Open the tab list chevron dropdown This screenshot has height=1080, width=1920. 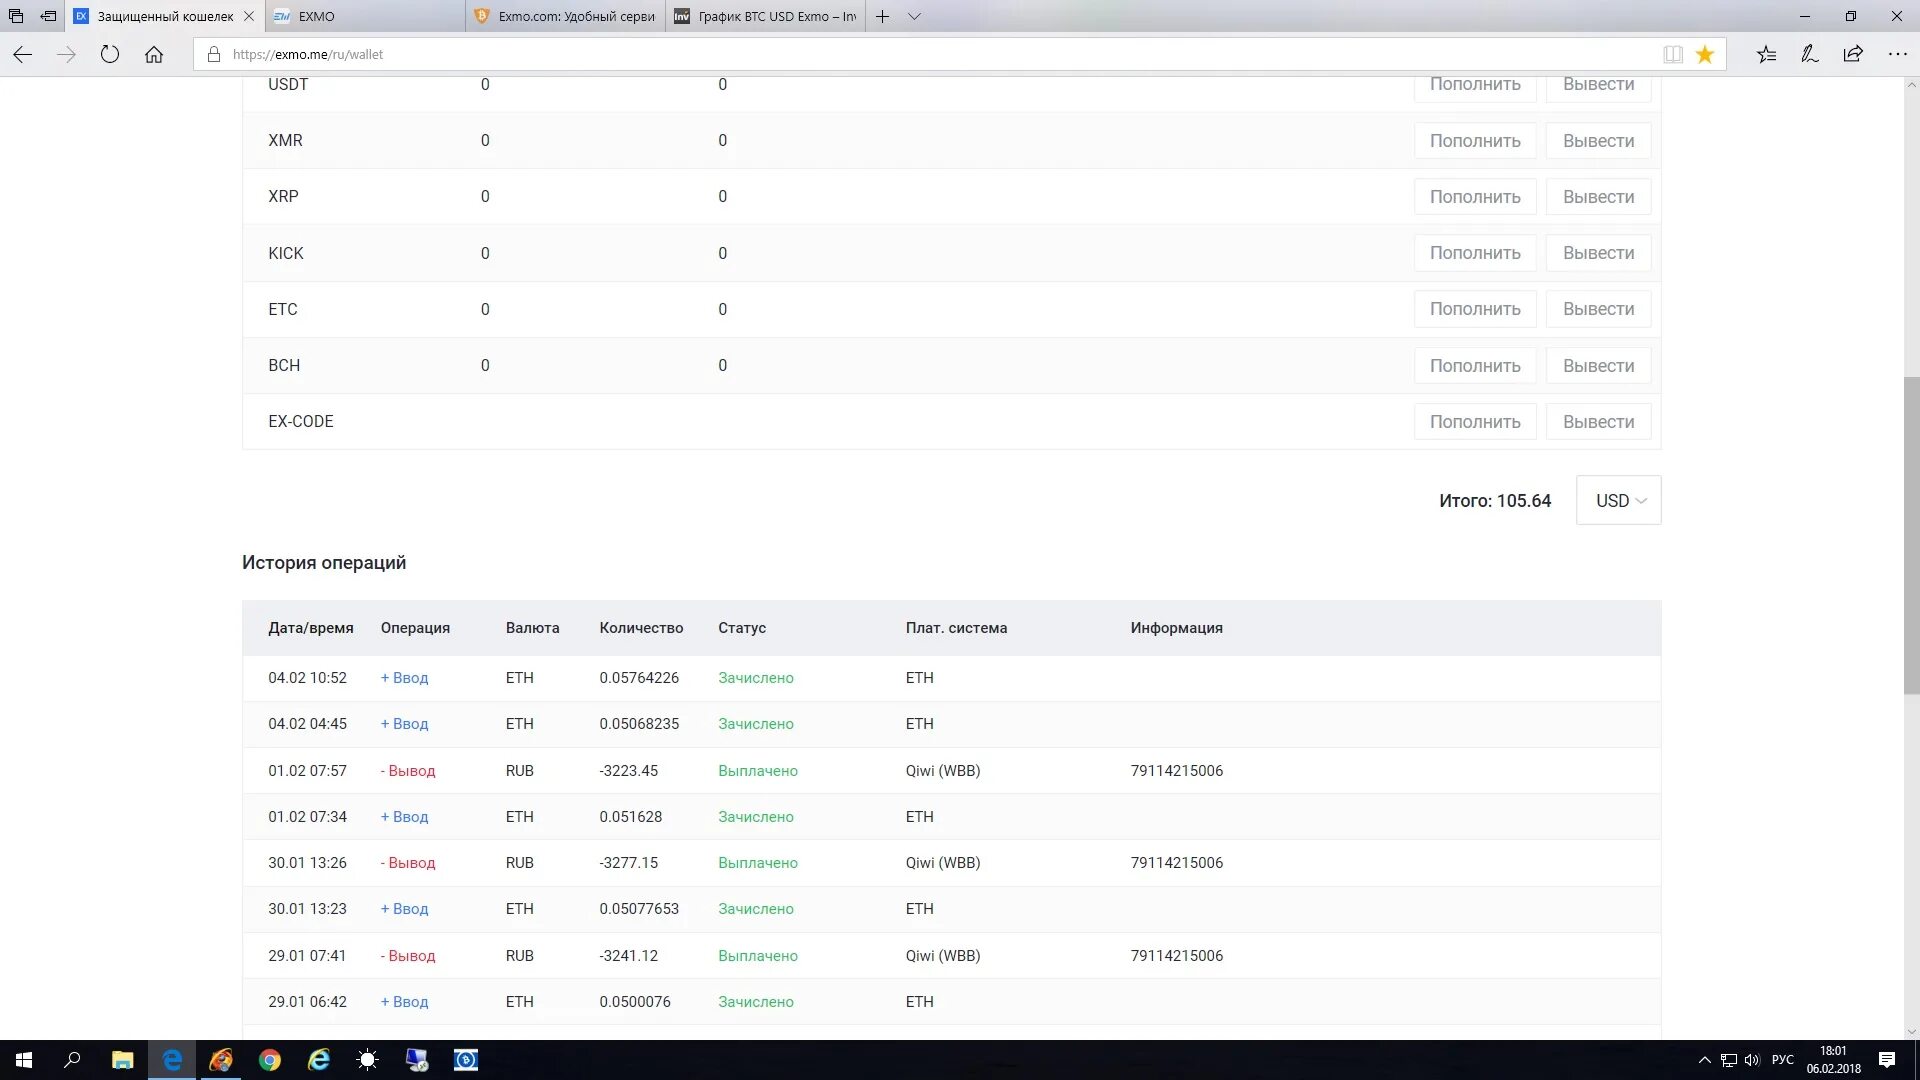[x=914, y=16]
